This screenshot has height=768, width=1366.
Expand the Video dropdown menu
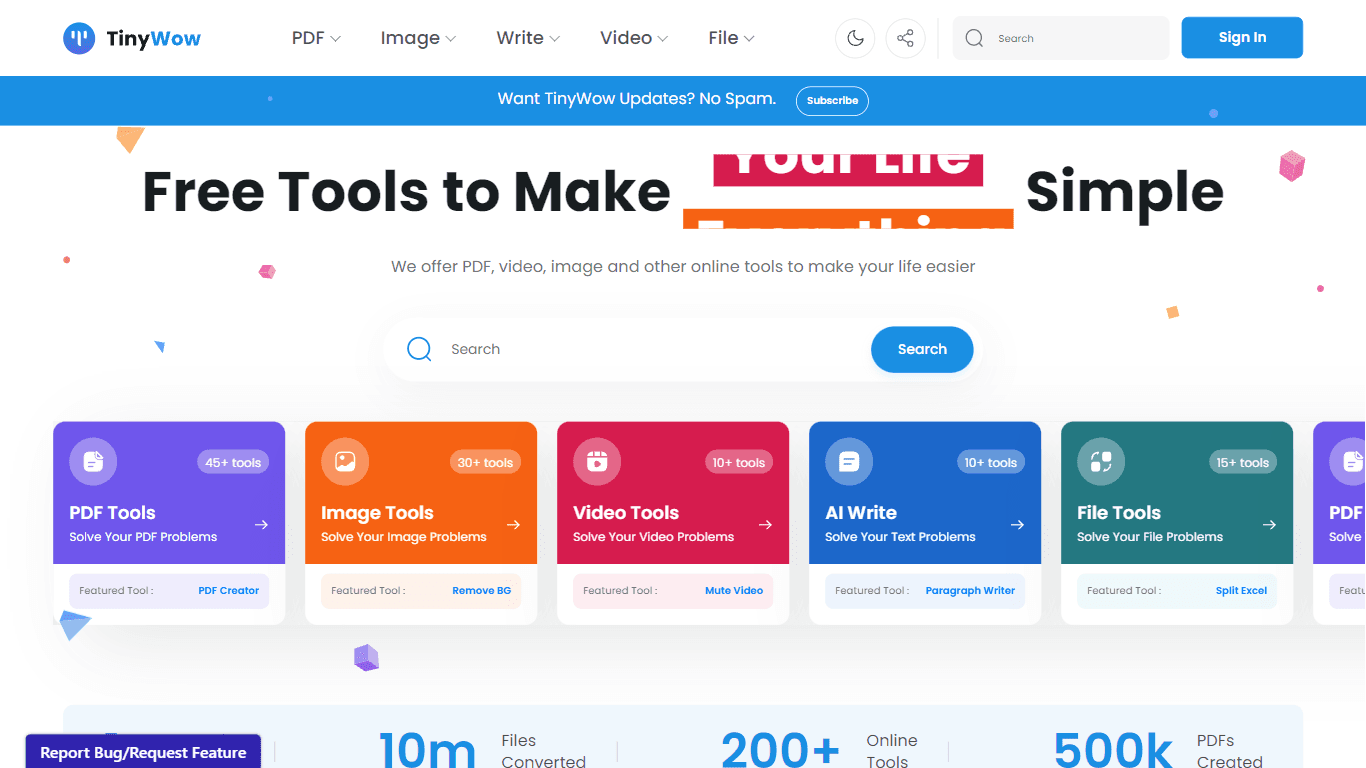tap(634, 38)
